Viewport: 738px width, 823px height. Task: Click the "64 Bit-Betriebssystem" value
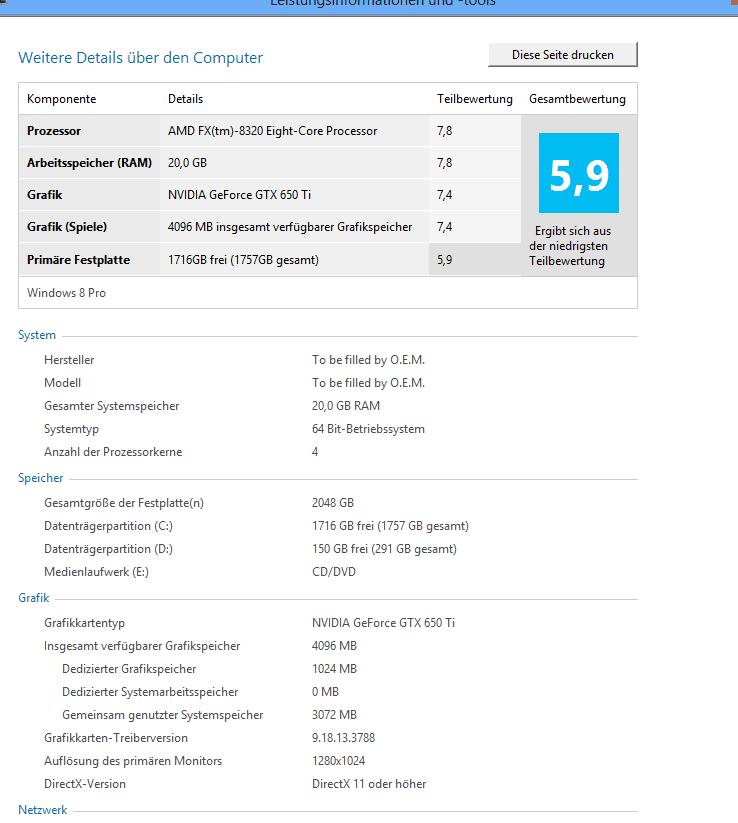point(368,429)
